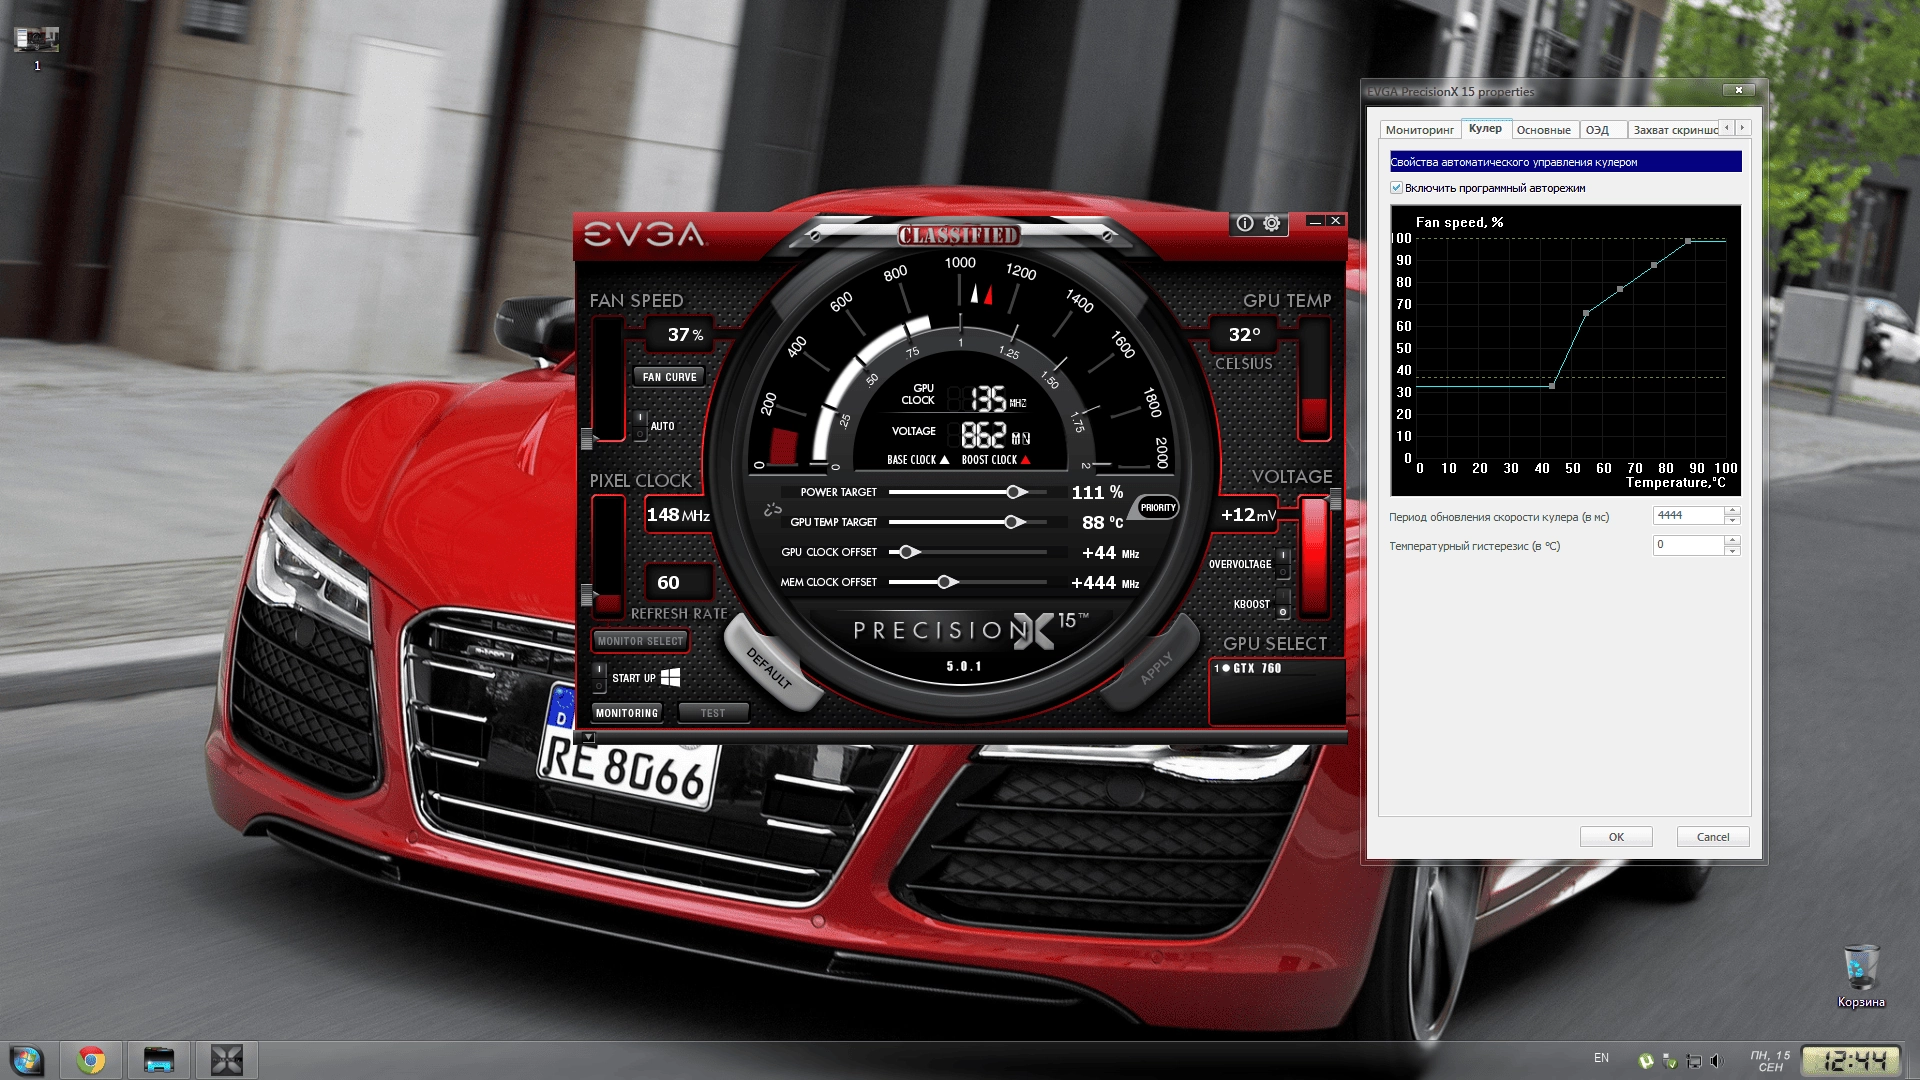Click the EN language indicator in taskbar
1920x1080 pixels.
[1601, 1058]
